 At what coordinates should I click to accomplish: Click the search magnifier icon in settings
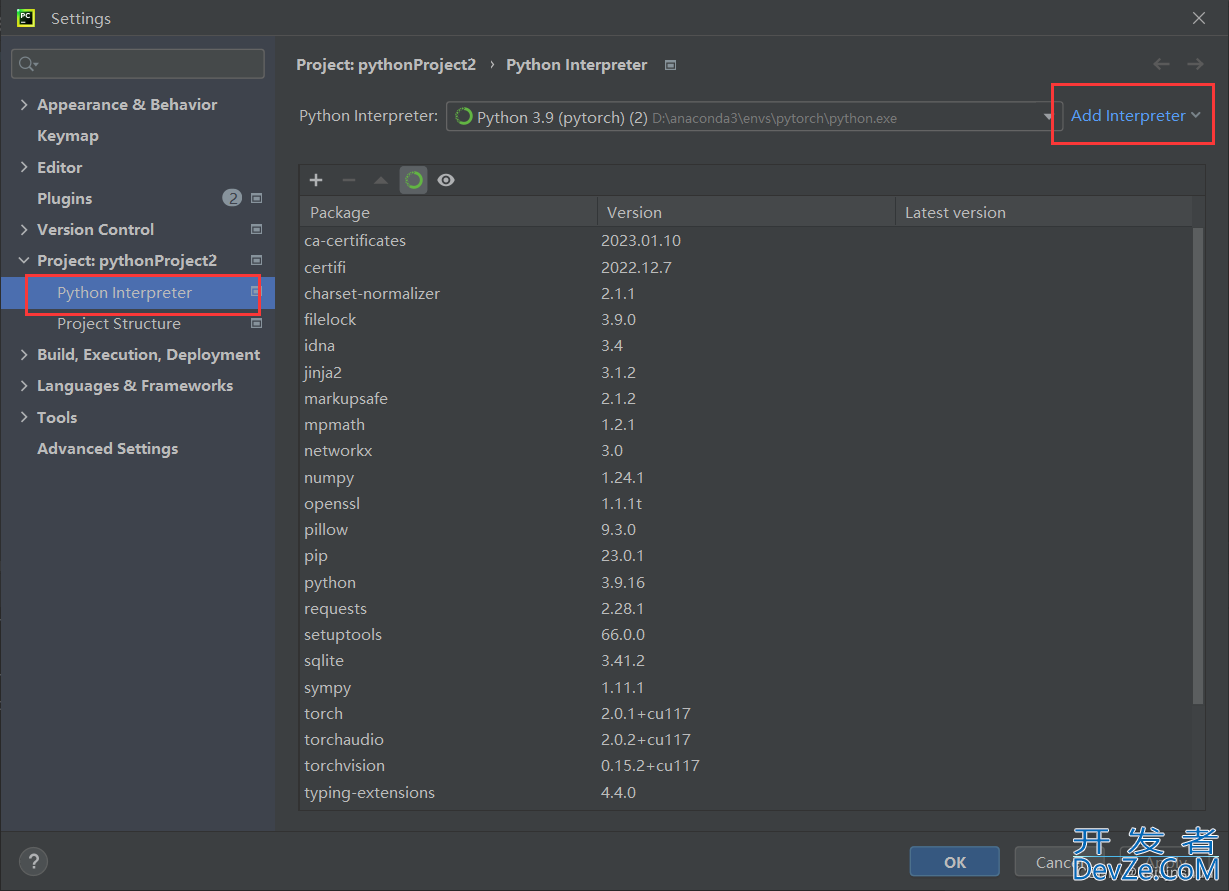(x=27, y=64)
